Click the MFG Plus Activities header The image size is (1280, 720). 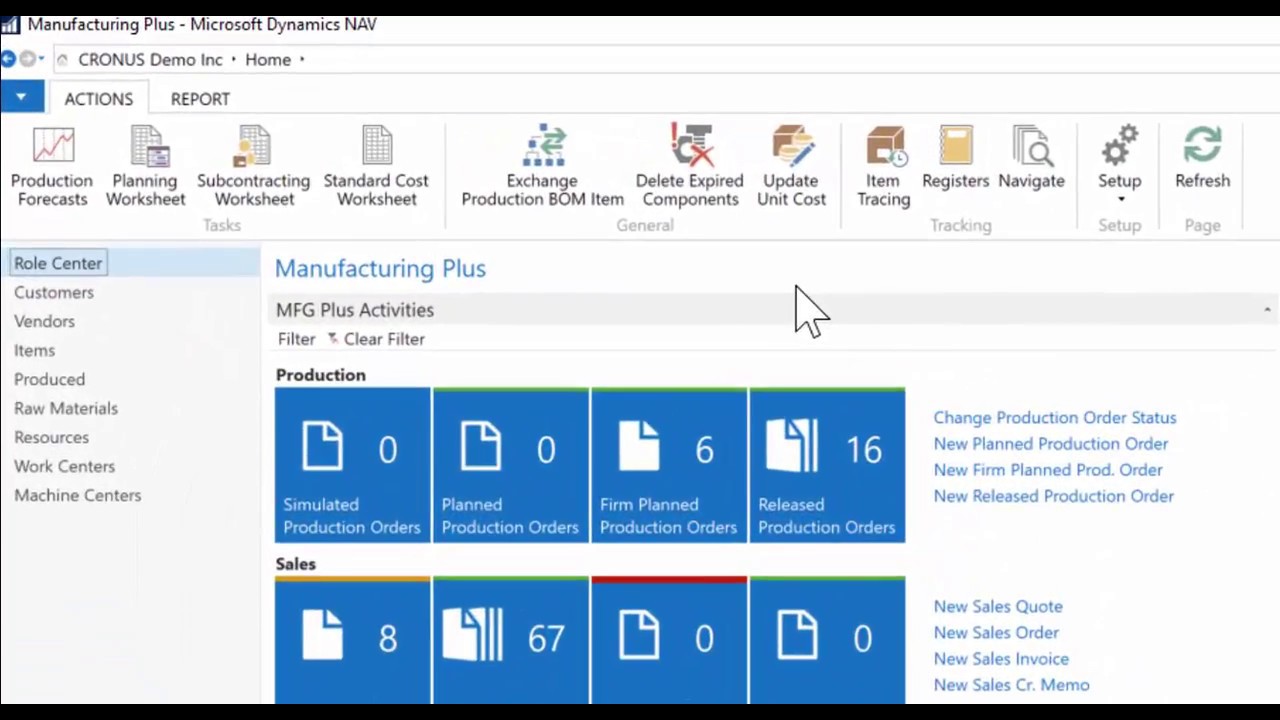[x=355, y=310]
